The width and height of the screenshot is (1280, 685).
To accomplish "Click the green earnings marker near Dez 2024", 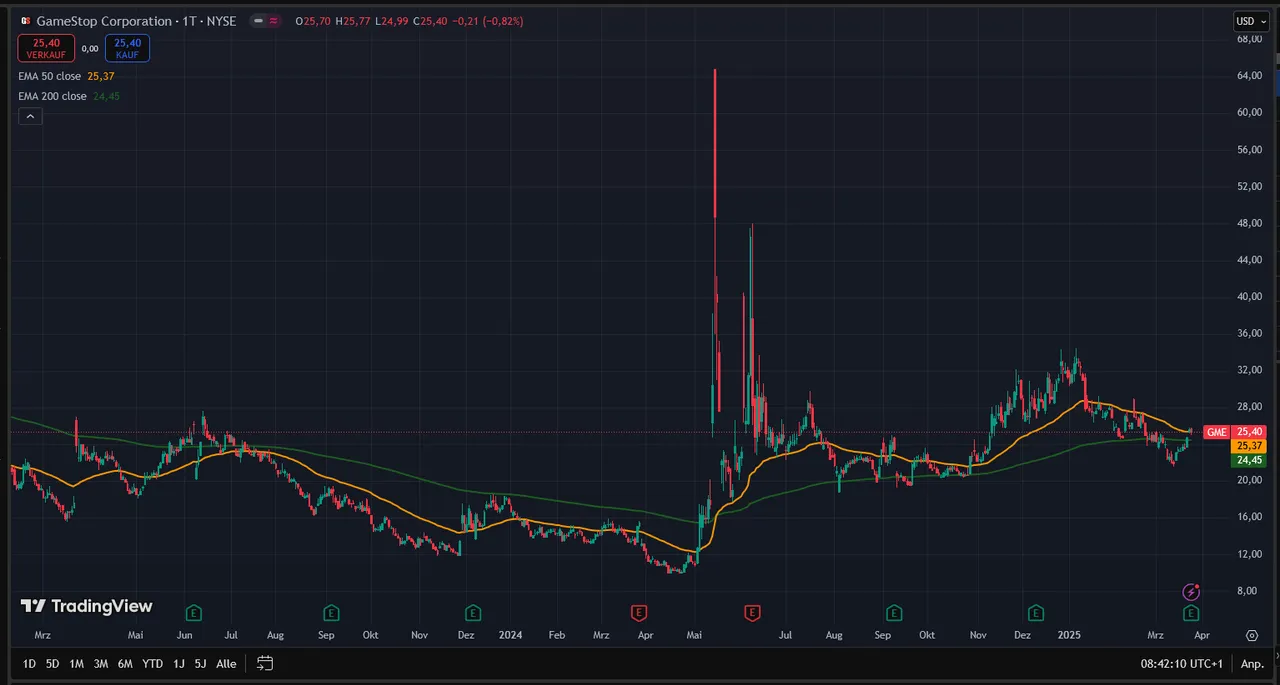I will [x=1036, y=612].
